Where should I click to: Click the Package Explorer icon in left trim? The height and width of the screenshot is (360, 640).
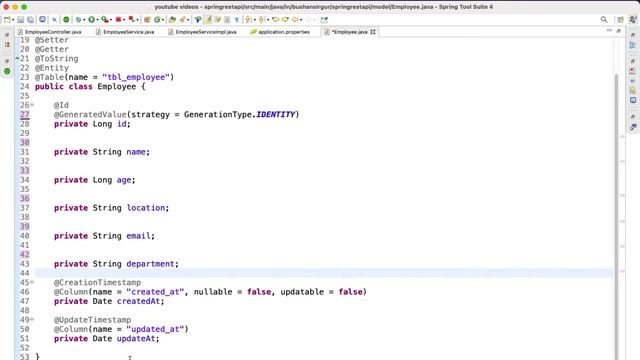tap(7, 44)
